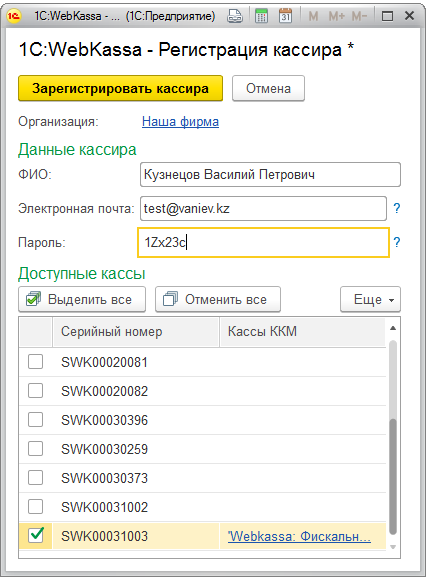Click the table's vertical scrollbar thumb
Screen dimensions: 426x578
pyautogui.click(x=393, y=476)
